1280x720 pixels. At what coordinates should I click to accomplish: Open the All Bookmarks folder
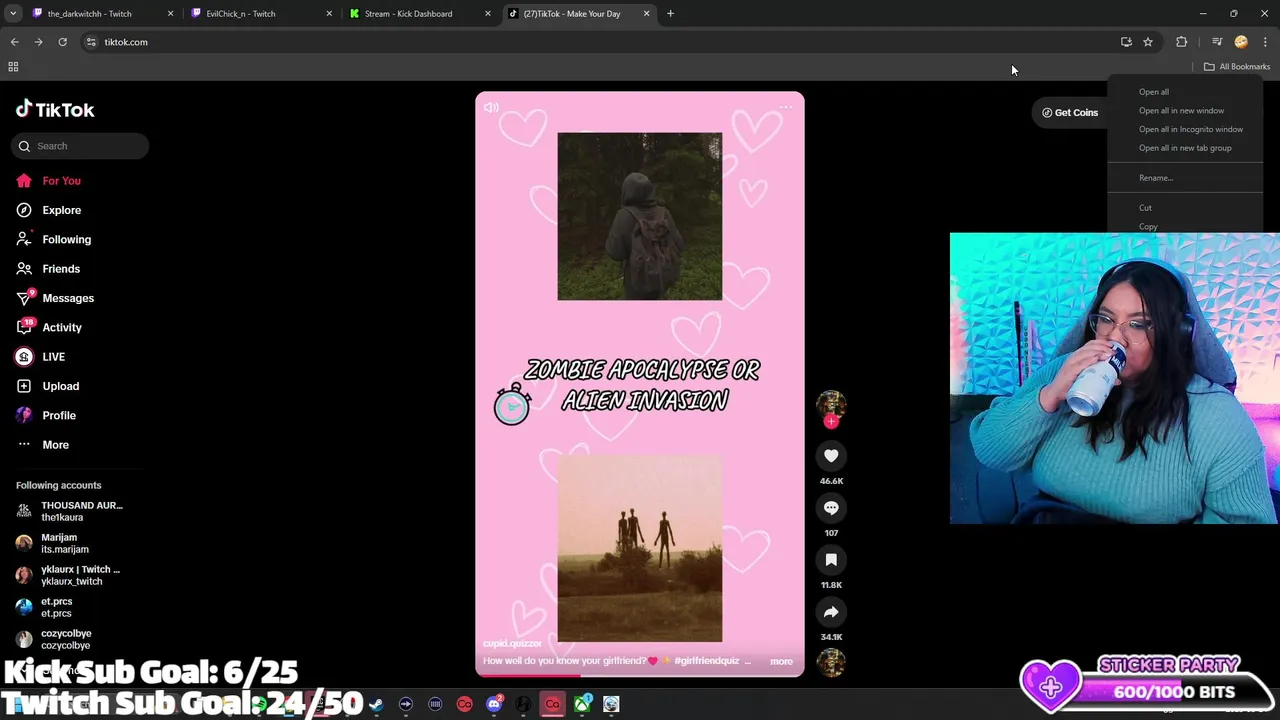[x=1237, y=67]
